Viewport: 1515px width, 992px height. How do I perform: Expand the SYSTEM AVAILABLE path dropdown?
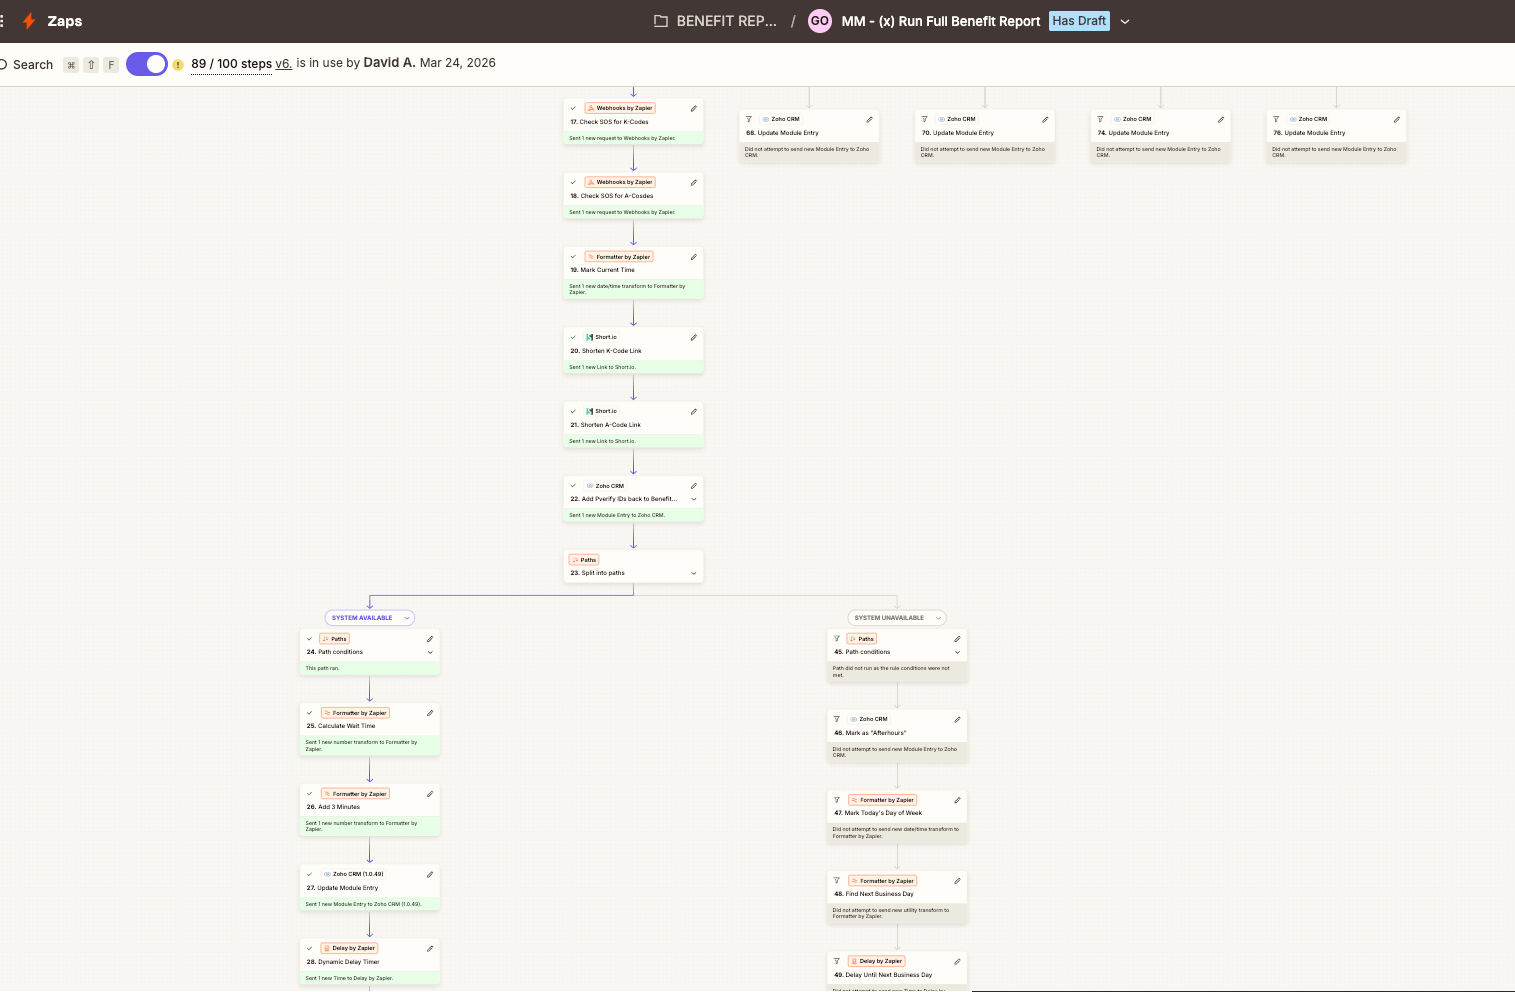[x=406, y=618]
